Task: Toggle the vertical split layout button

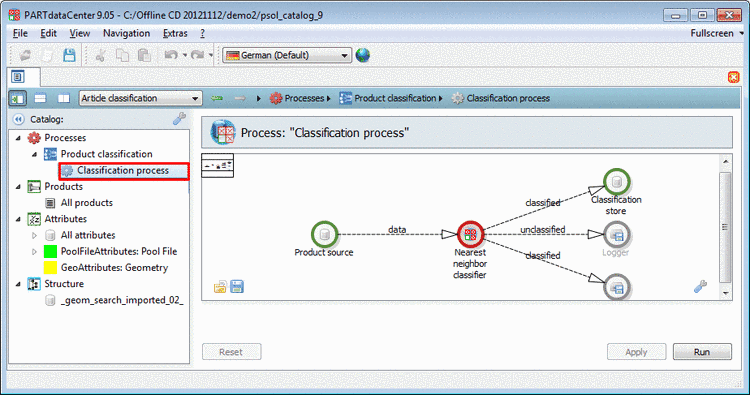Action: click(64, 99)
